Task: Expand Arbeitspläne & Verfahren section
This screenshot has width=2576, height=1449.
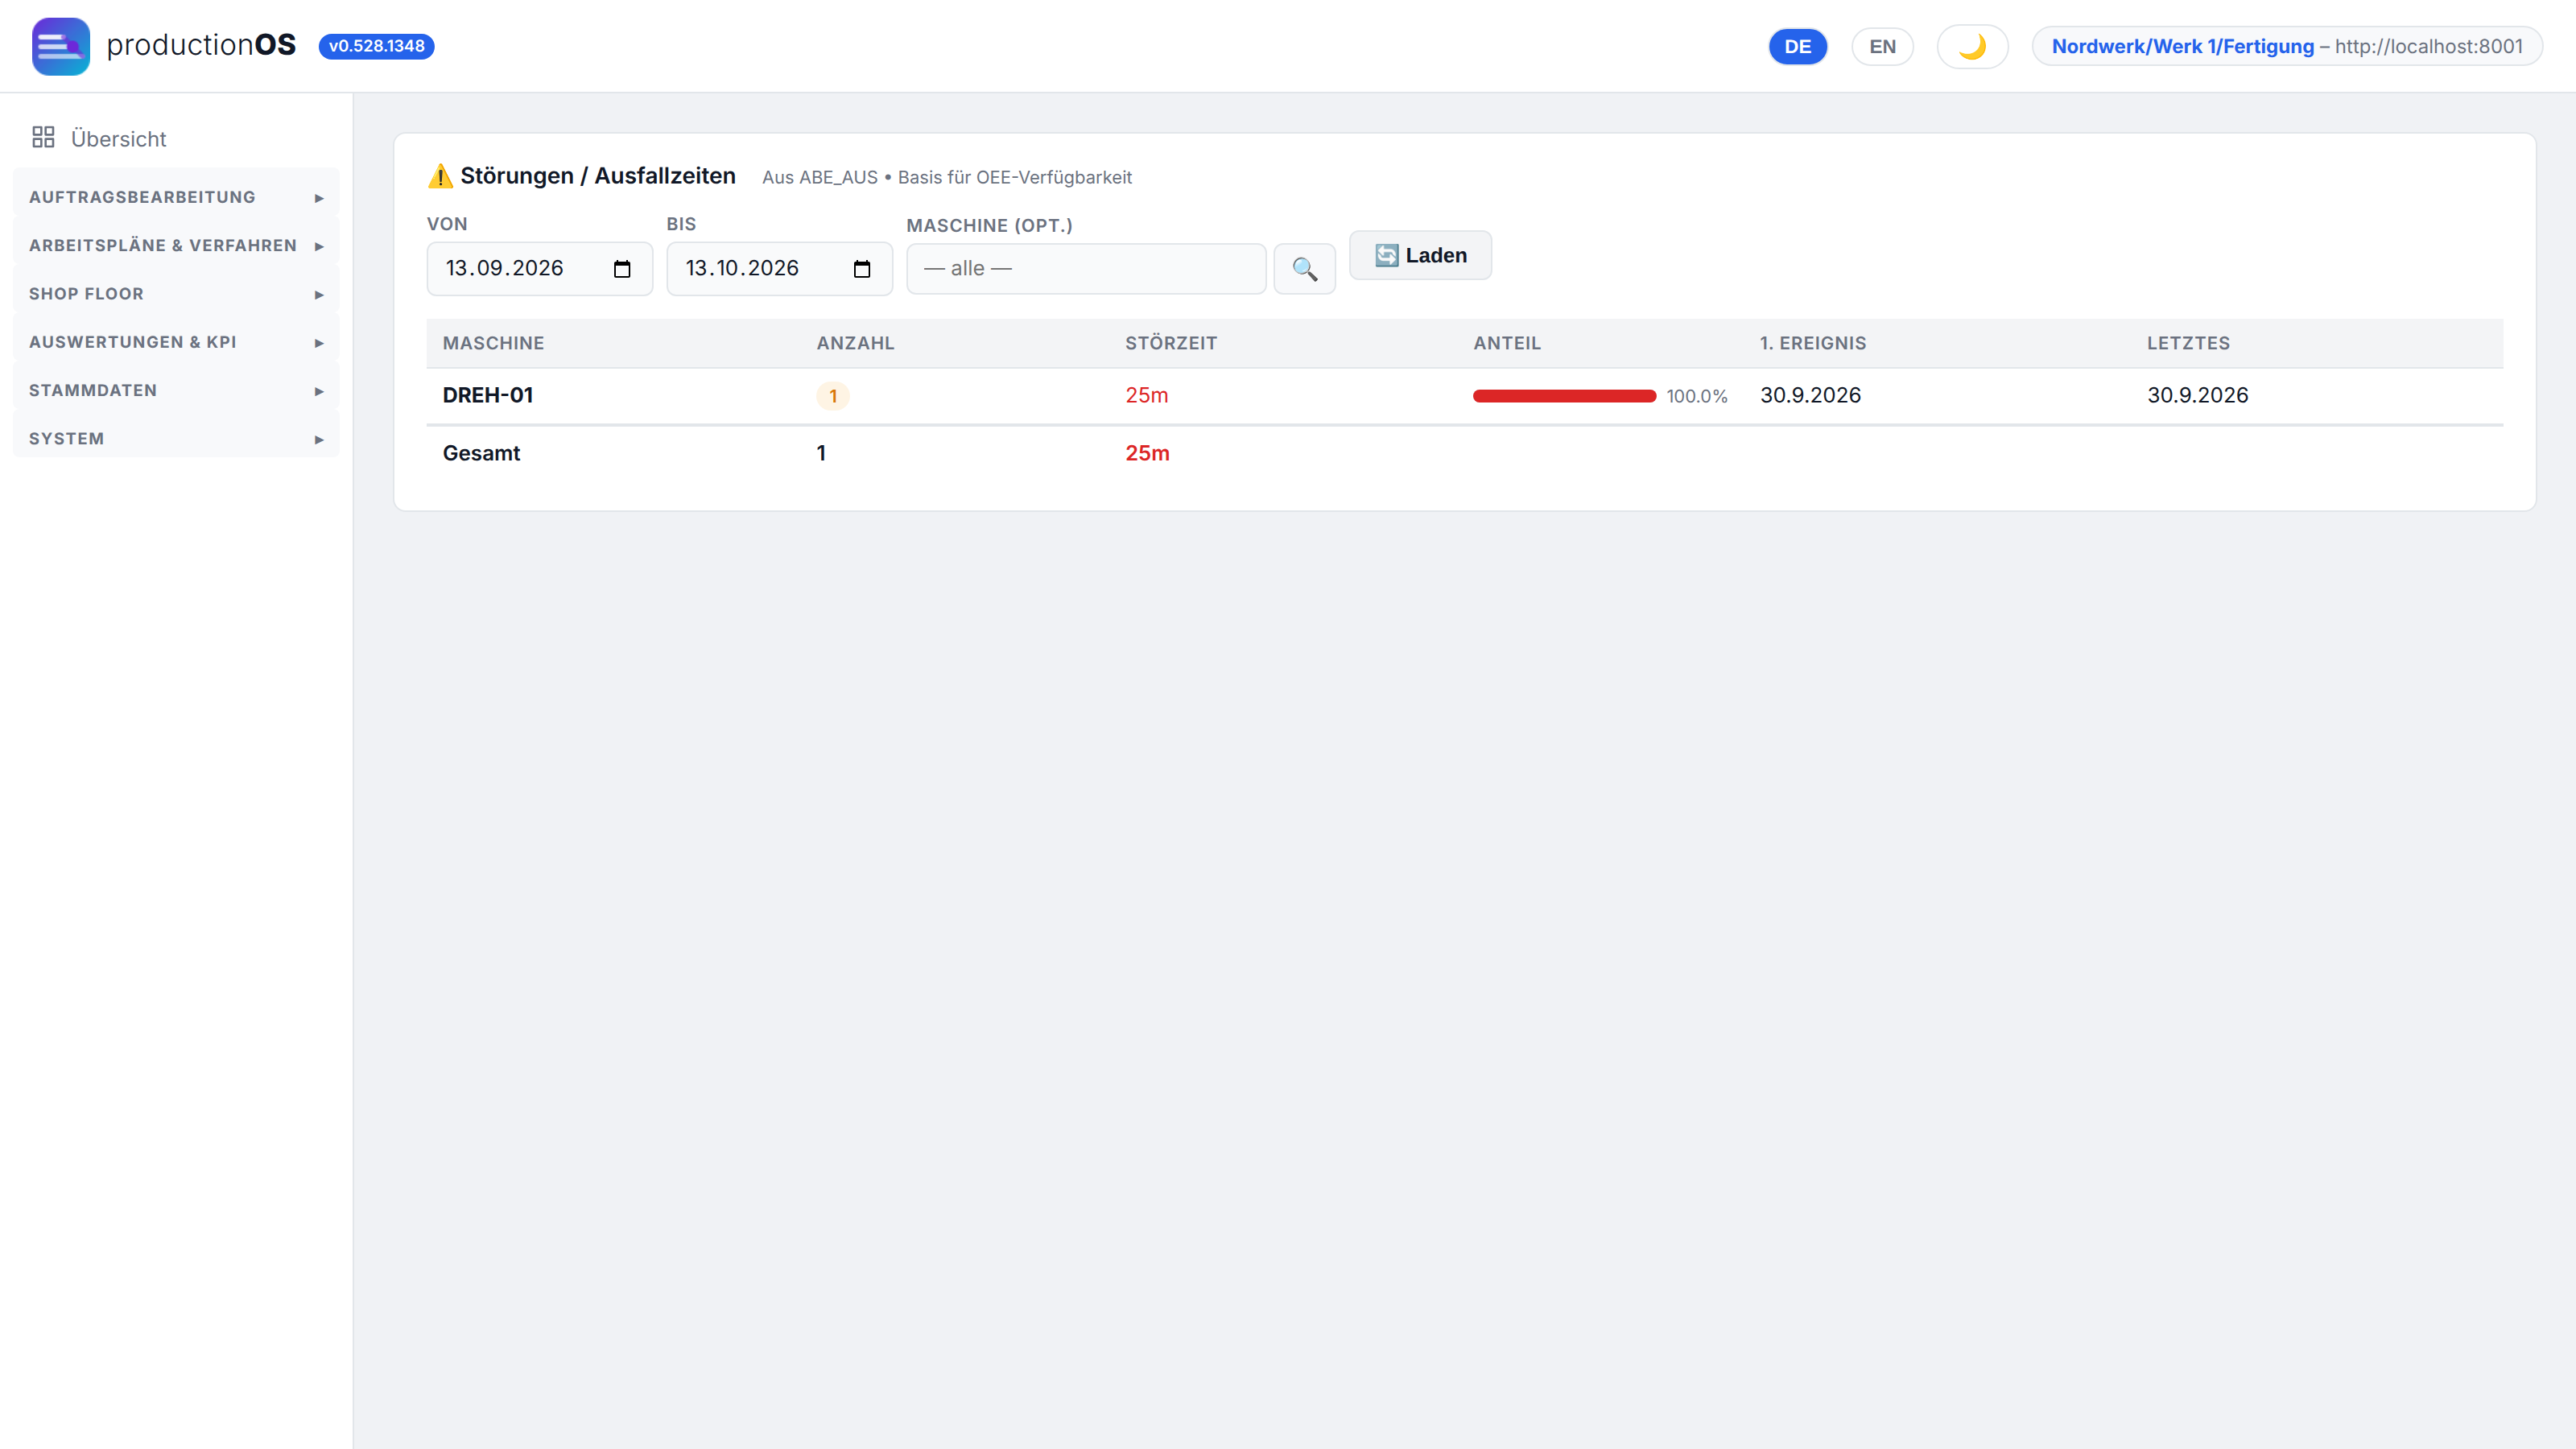Action: click(x=176, y=245)
